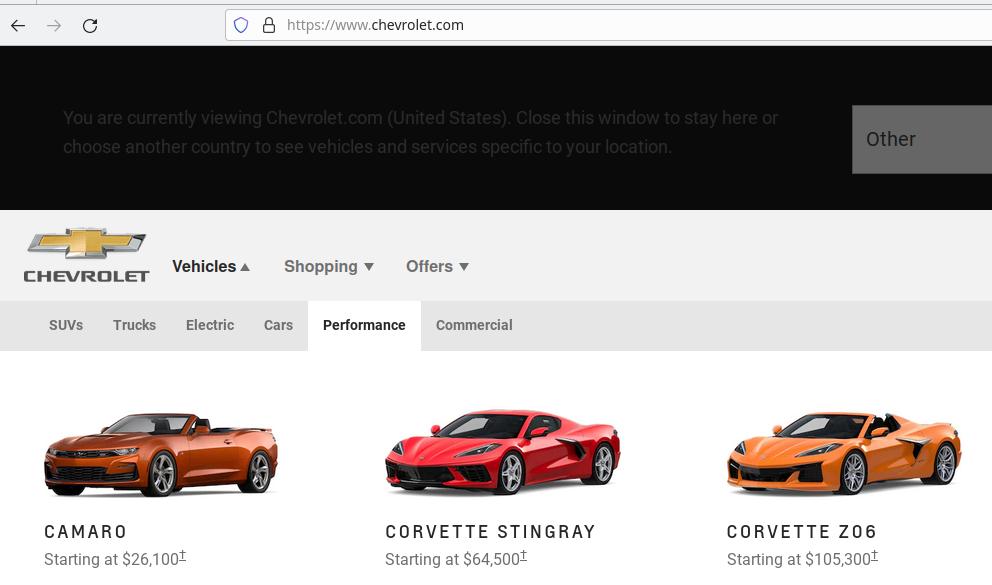Open the CORVETTE STINGRAY model link

pyautogui.click(x=490, y=532)
